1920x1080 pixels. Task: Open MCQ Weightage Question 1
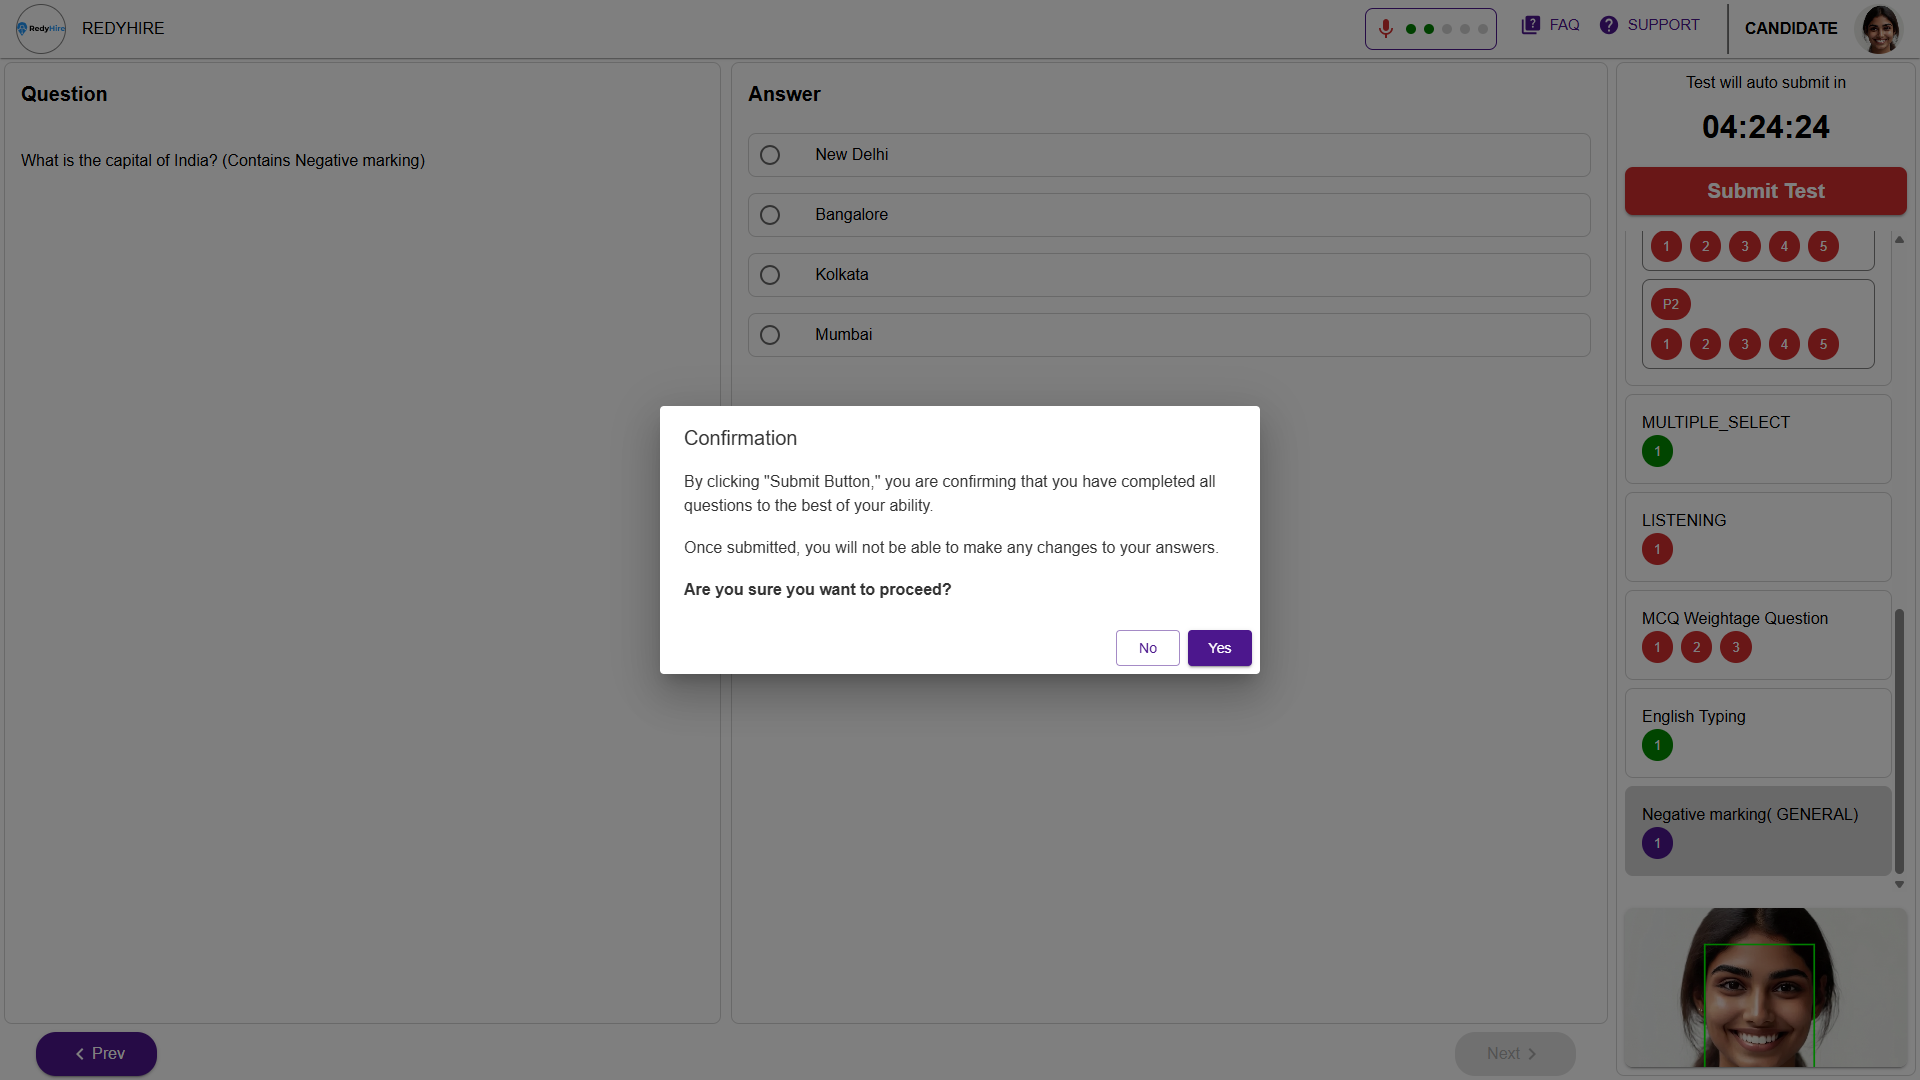tap(1657, 647)
